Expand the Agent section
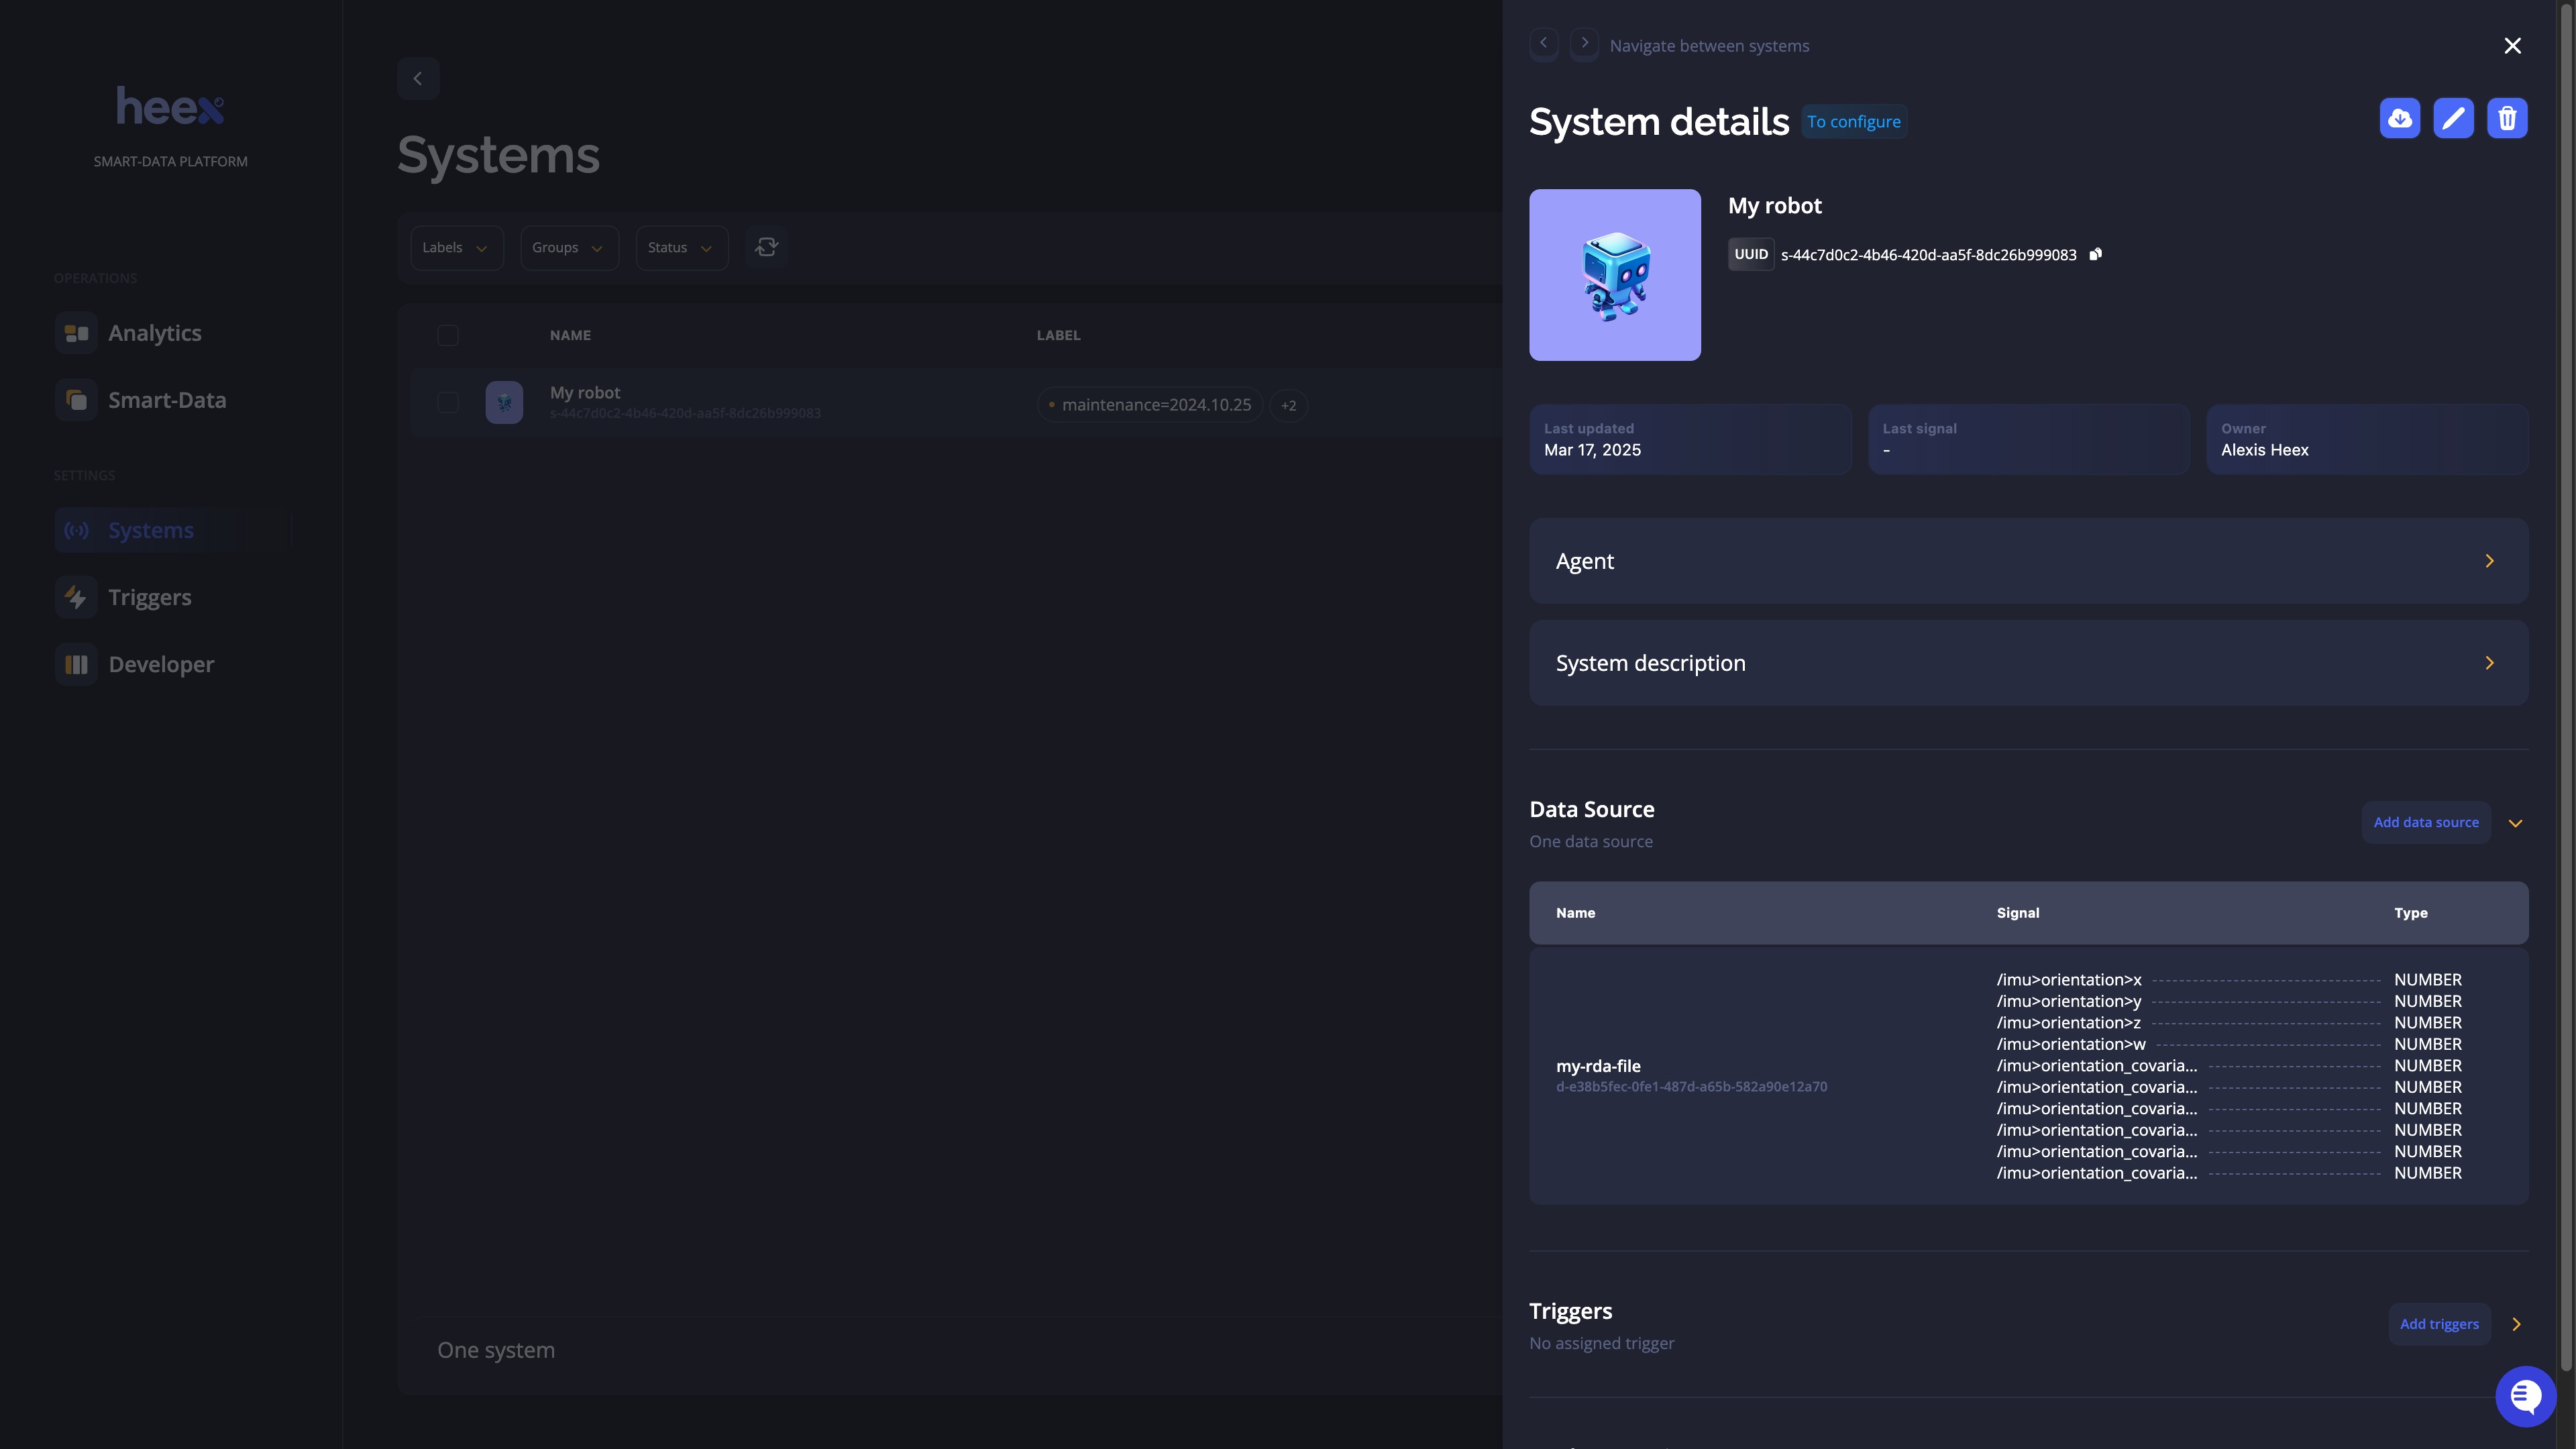The height and width of the screenshot is (1449, 2576). click(2028, 561)
